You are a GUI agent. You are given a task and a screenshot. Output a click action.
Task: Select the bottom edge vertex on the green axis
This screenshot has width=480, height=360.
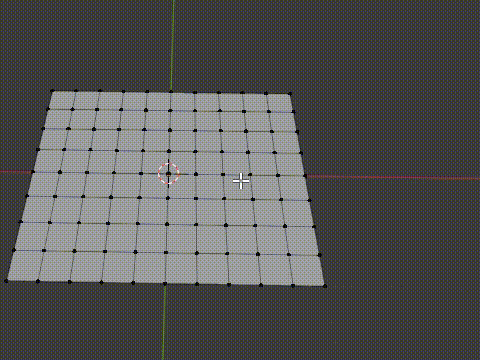pyautogui.click(x=165, y=284)
